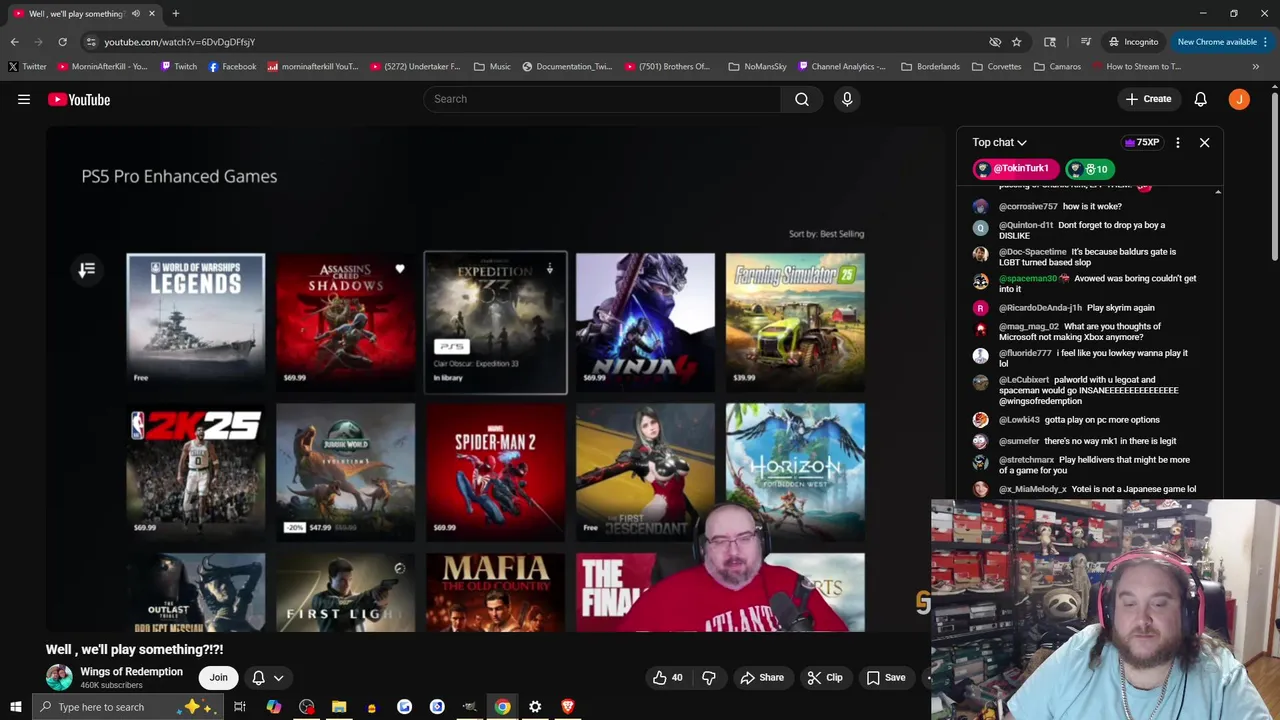Click the '460K subscribers' text
Viewport: 1280px width, 720px height.
click(111, 686)
